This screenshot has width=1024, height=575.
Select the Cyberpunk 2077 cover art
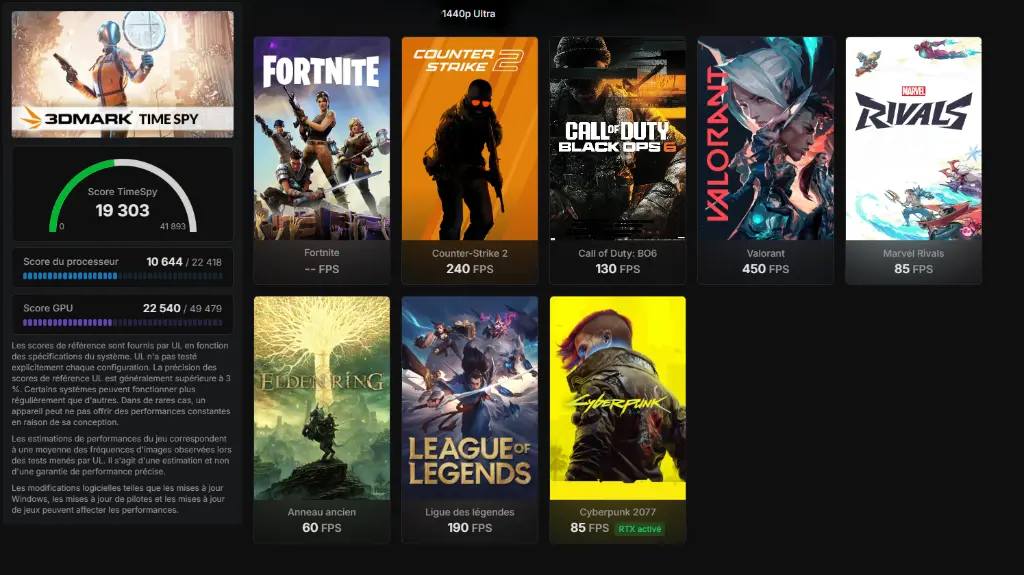(618, 398)
